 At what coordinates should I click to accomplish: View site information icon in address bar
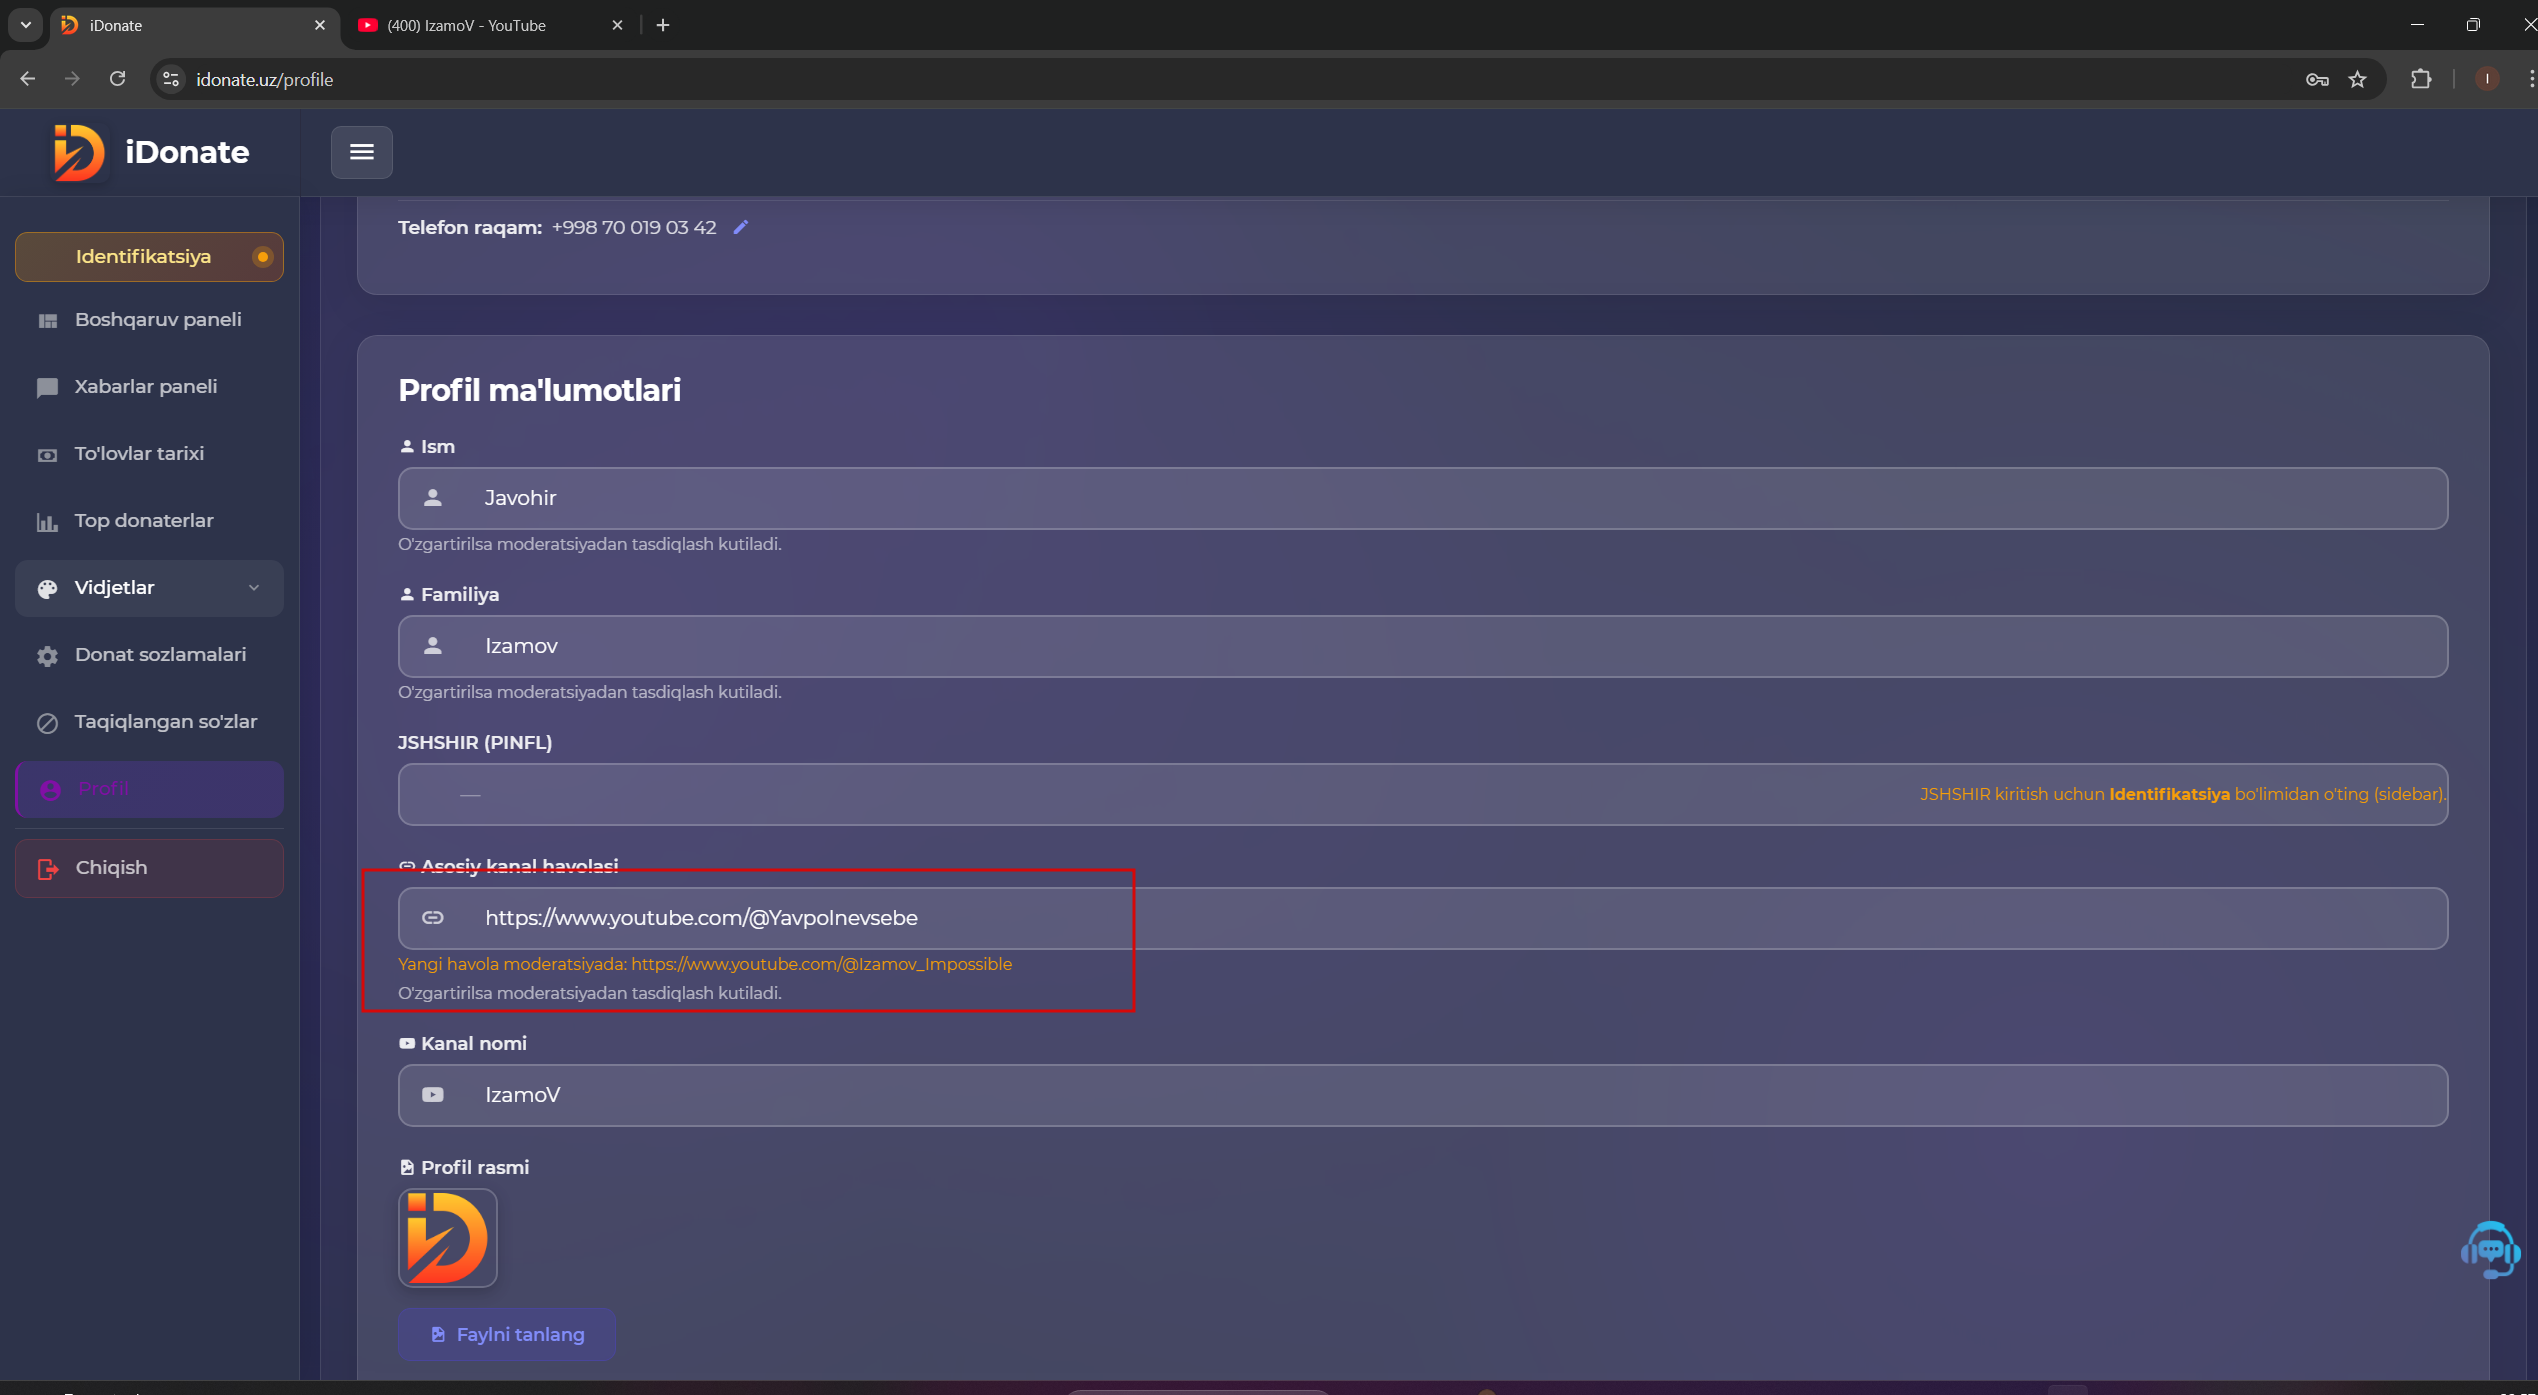171,79
